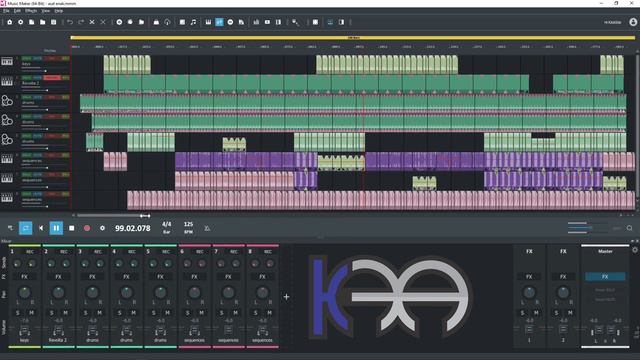Jump to start with the rewind button
640x360 pixels.
pyautogui.click(x=41, y=228)
